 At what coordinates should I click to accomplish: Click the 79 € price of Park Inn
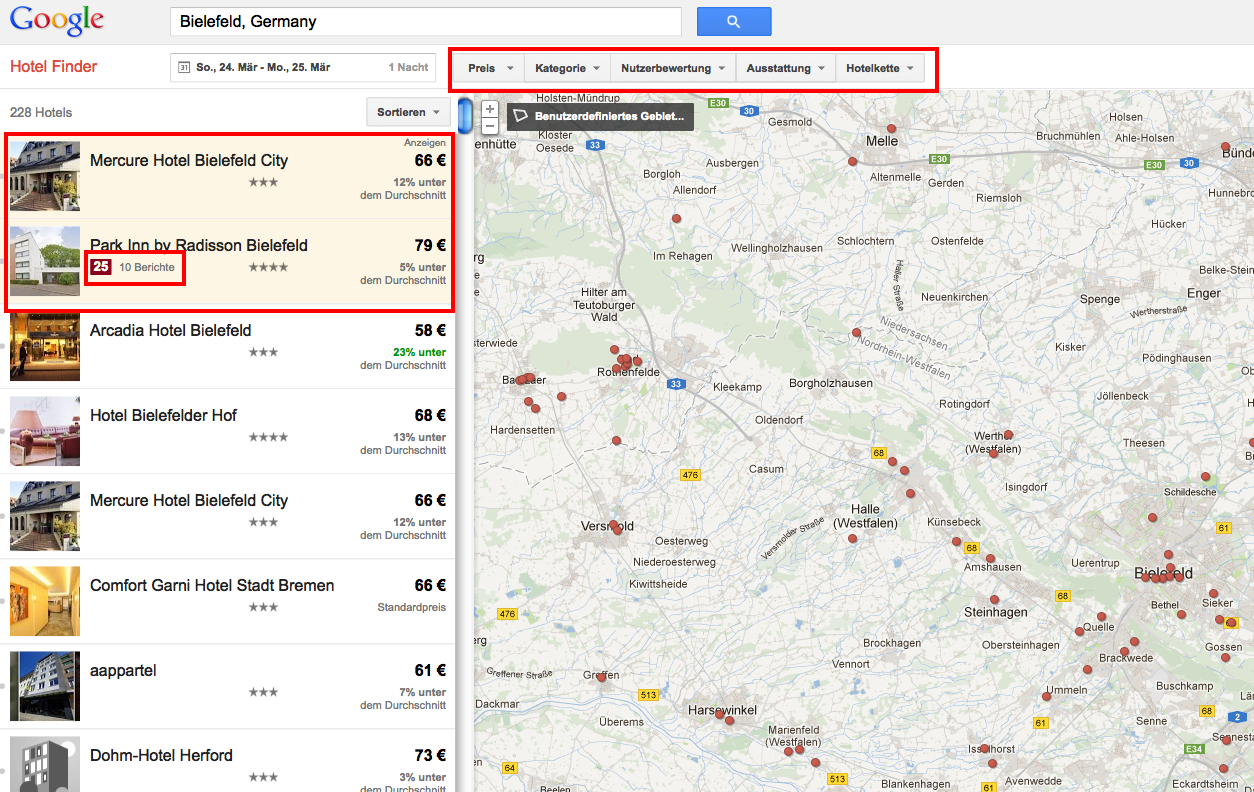(430, 245)
